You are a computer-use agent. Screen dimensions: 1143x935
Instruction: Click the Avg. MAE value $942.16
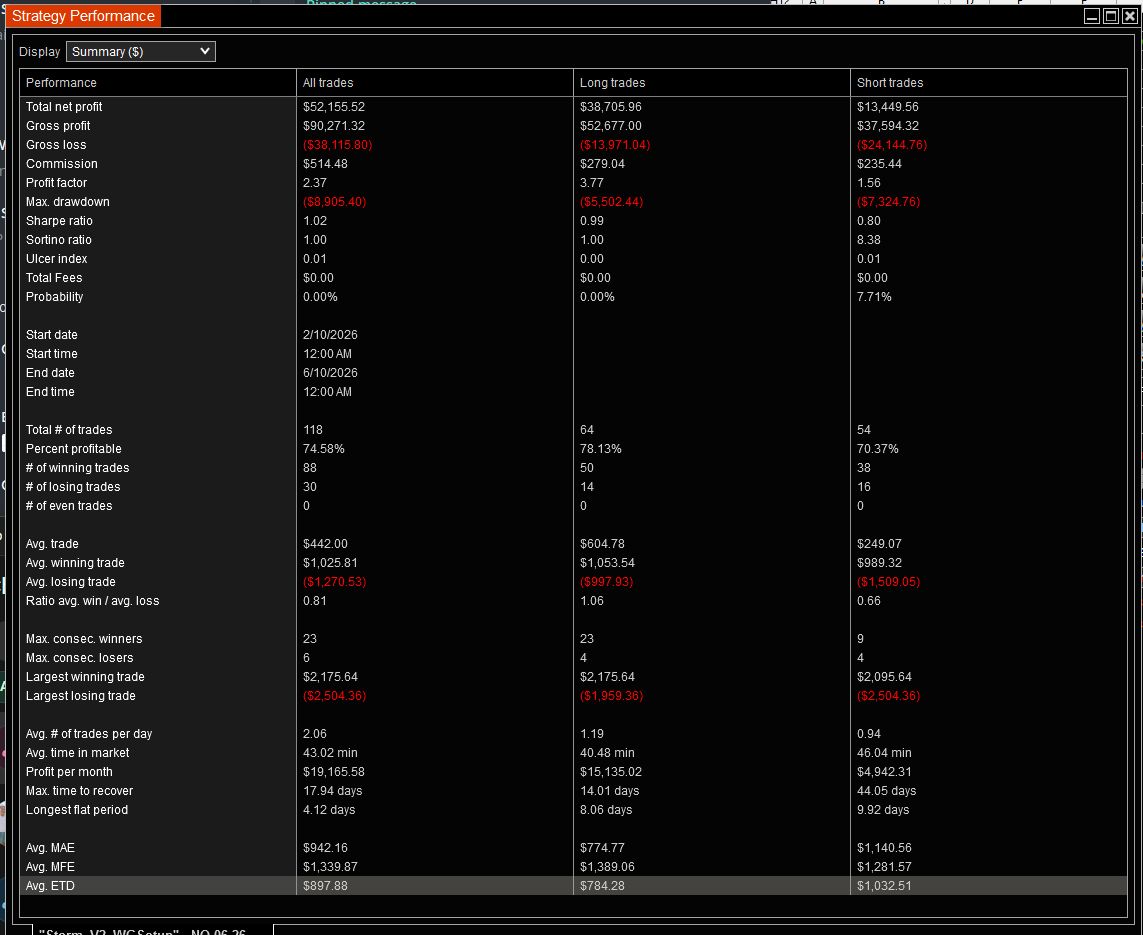click(x=325, y=848)
